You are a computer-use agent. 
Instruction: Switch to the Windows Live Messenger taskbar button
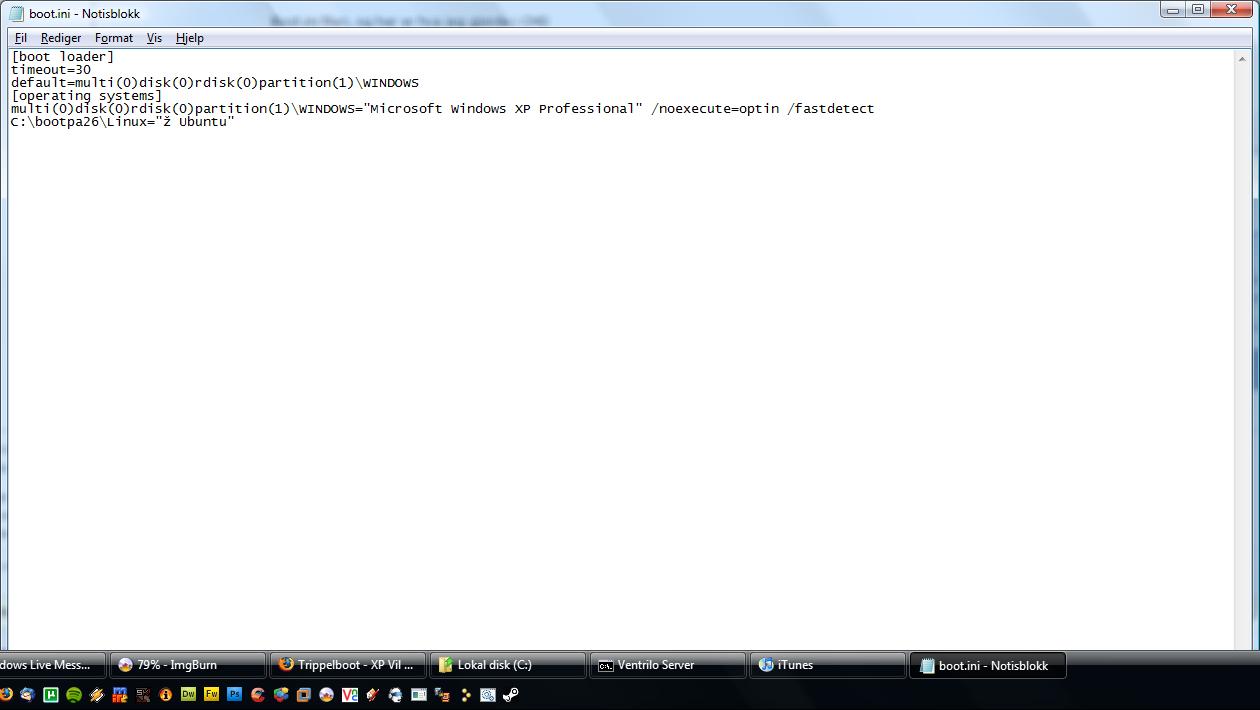click(52, 665)
